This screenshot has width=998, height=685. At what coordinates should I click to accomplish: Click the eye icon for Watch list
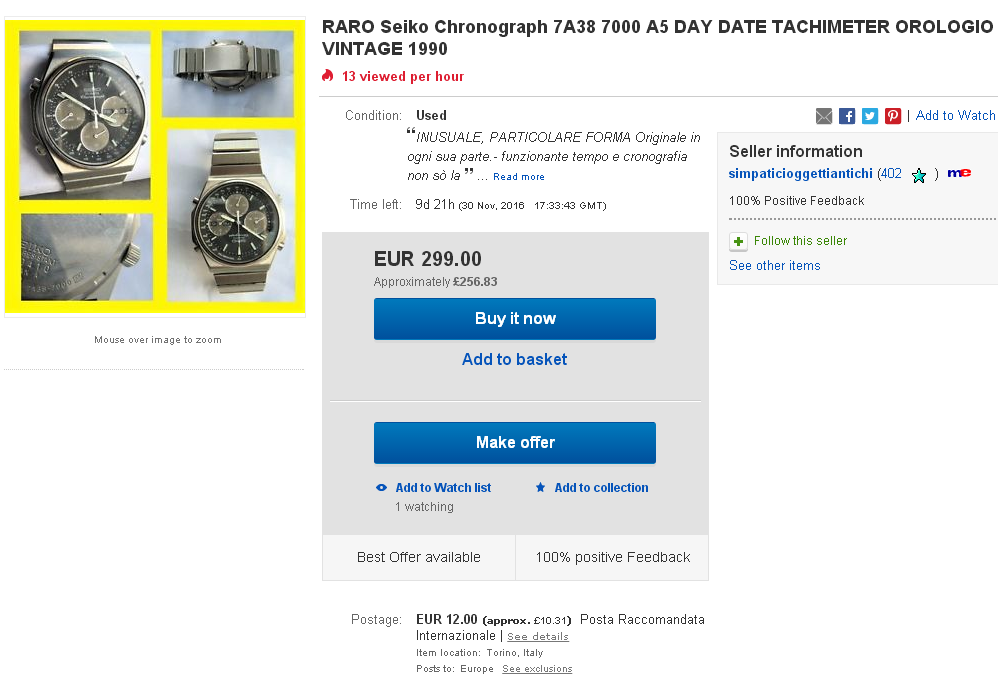tap(381, 488)
